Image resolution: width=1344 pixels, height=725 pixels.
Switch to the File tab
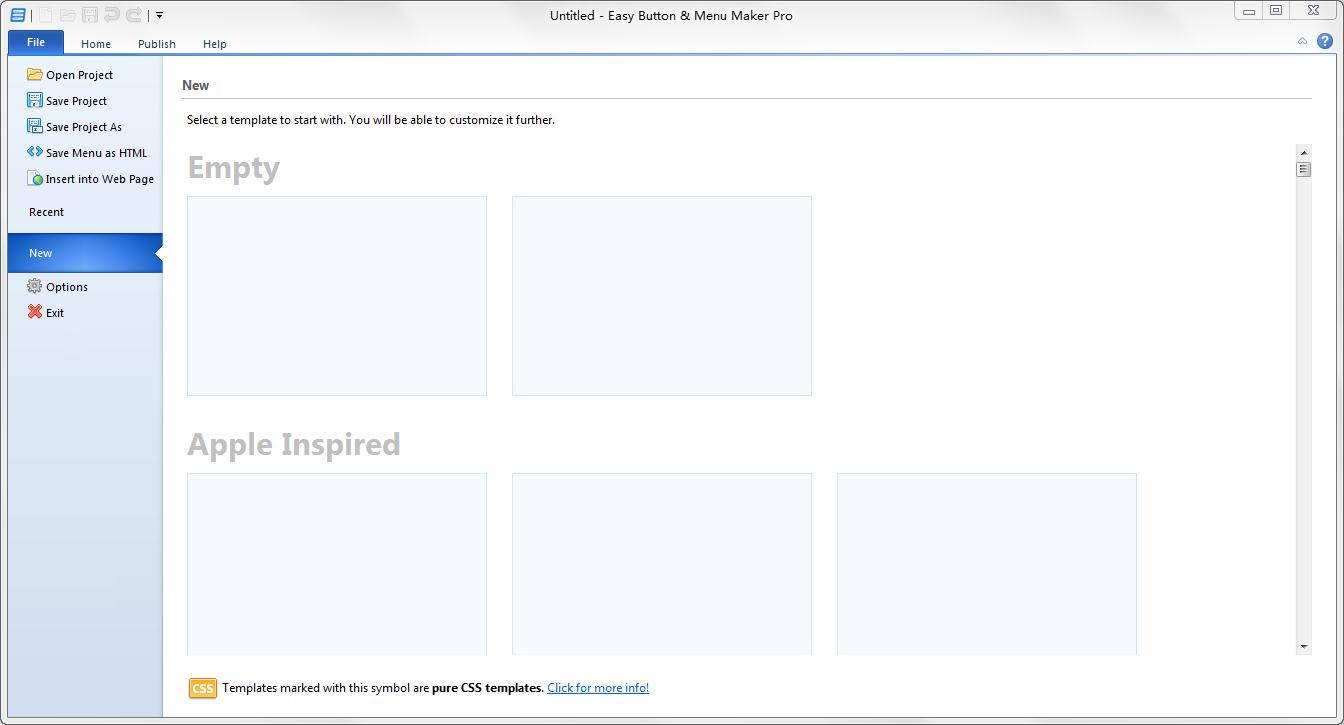pos(36,42)
